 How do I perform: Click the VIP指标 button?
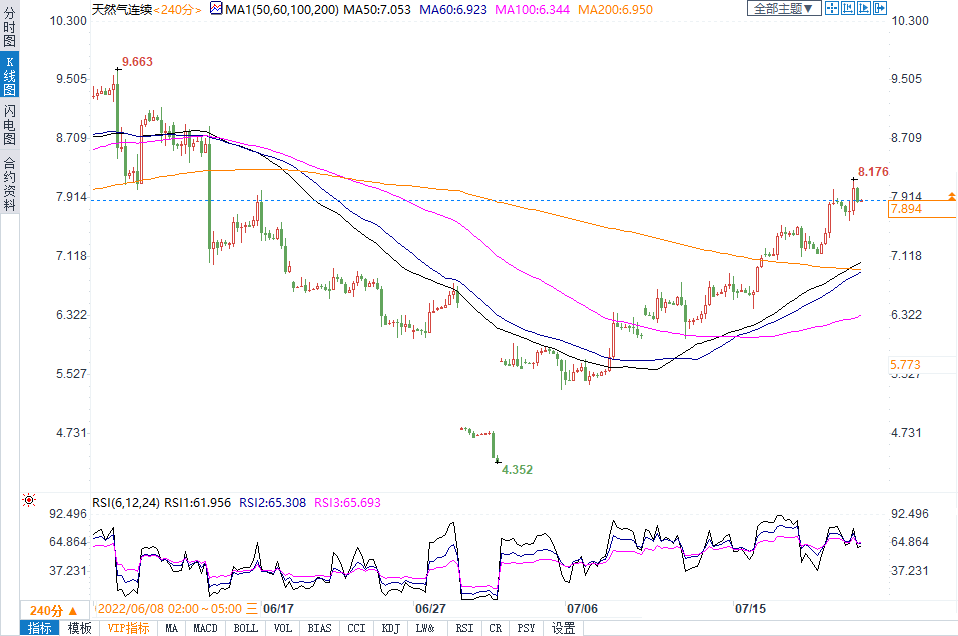tap(128, 628)
